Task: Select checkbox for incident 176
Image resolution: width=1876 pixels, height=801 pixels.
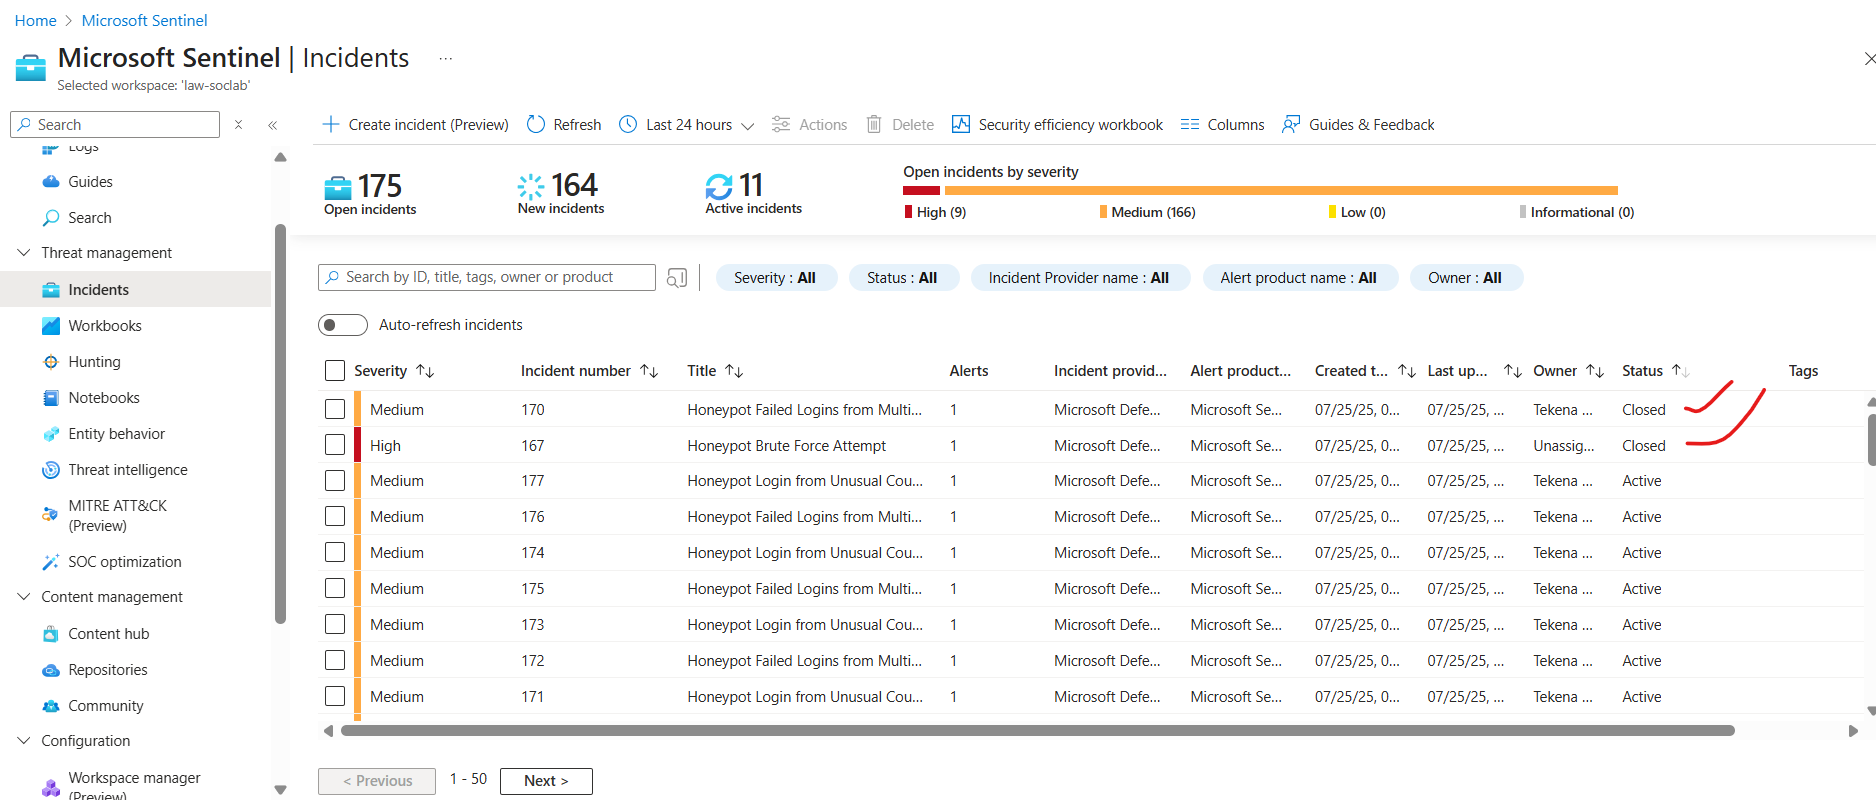Action: point(335,517)
